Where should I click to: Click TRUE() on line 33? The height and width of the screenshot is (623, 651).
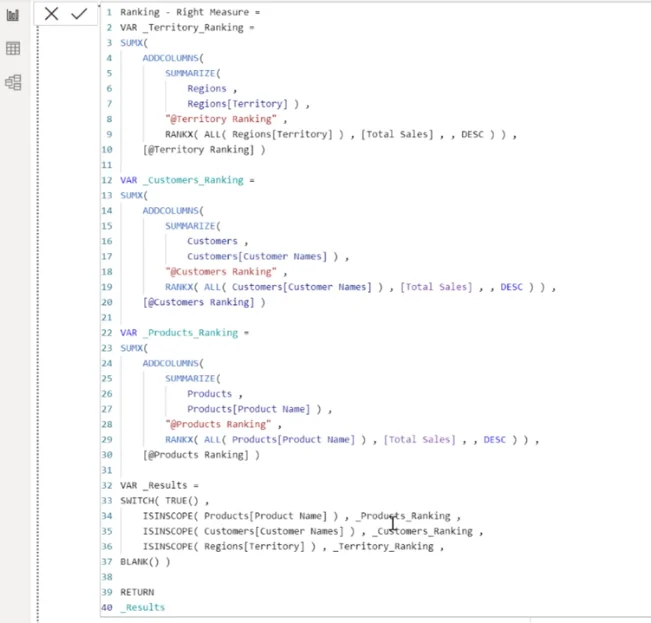click(x=182, y=501)
